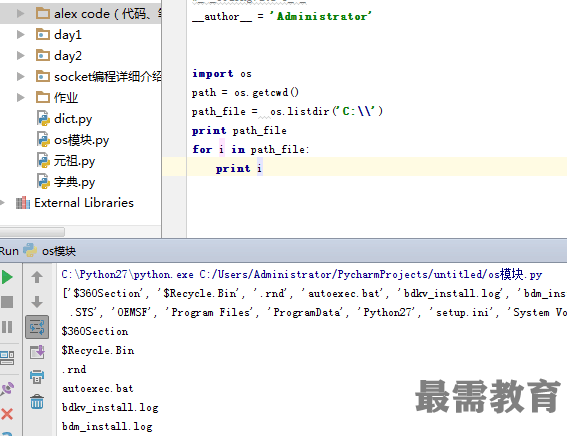The image size is (567, 436).
Task: Place the cursor on the 'import os' line
Action: point(222,74)
